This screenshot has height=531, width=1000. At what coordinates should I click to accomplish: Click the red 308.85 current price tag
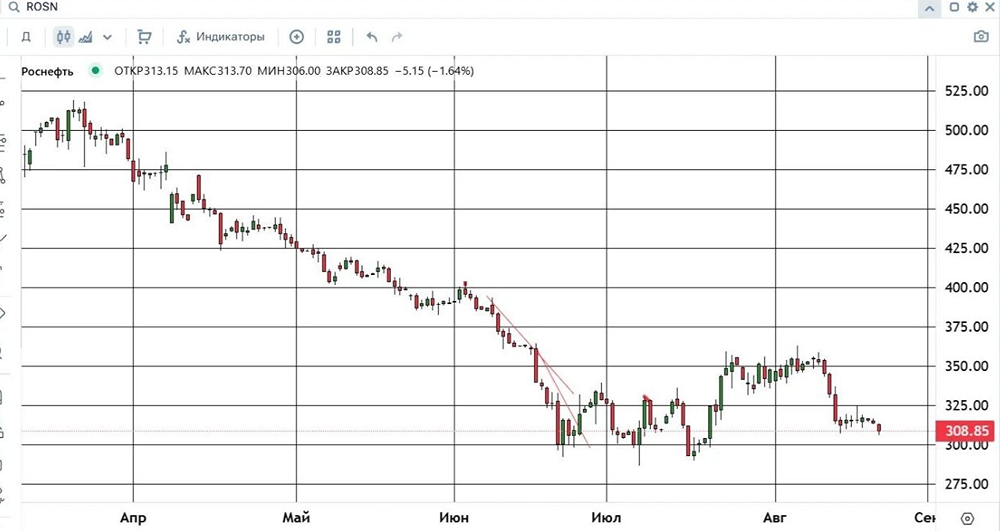(x=964, y=431)
